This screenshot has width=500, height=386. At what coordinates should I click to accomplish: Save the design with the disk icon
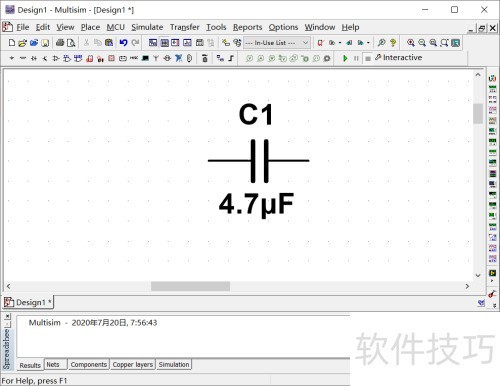pyautogui.click(x=45, y=43)
